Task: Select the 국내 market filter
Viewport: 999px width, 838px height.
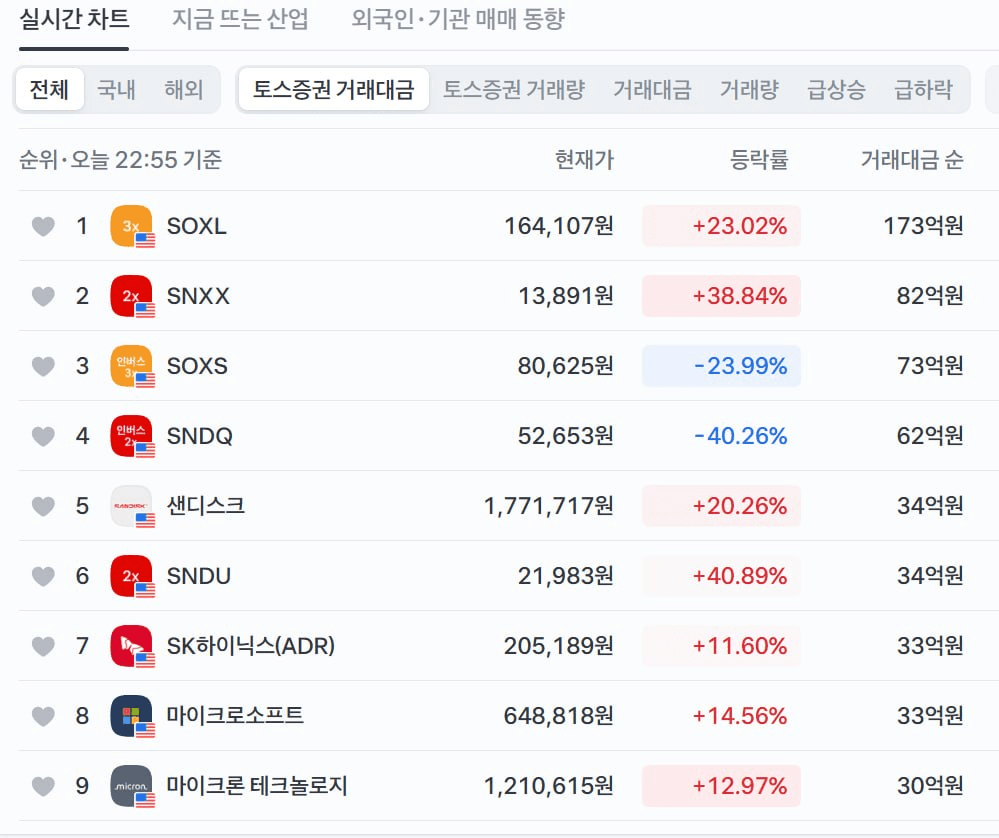Action: pyautogui.click(x=116, y=89)
